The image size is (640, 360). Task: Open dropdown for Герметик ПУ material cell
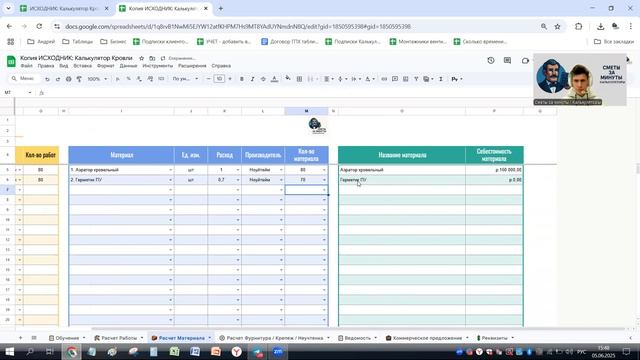[171, 180]
